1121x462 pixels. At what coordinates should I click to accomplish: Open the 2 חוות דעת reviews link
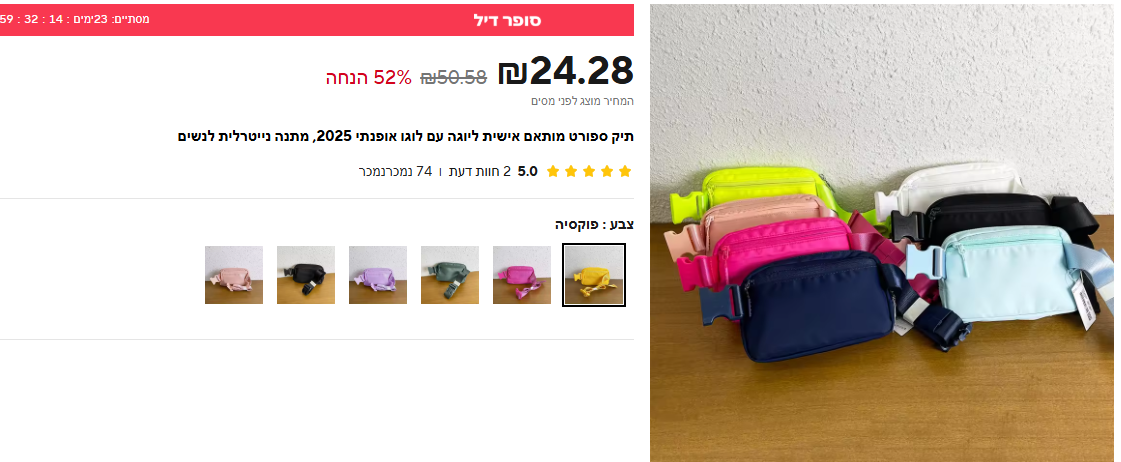pyautogui.click(x=480, y=171)
